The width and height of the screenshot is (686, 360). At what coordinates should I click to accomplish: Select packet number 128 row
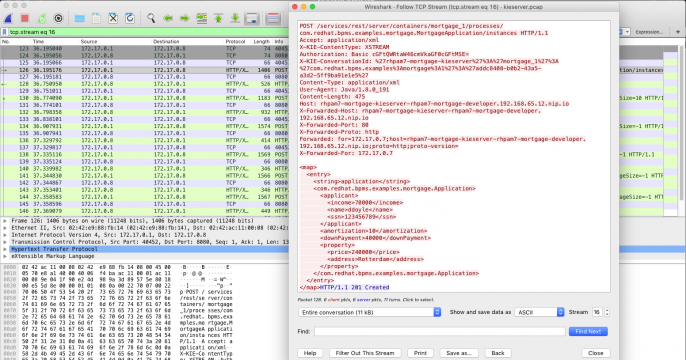[x=144, y=84]
